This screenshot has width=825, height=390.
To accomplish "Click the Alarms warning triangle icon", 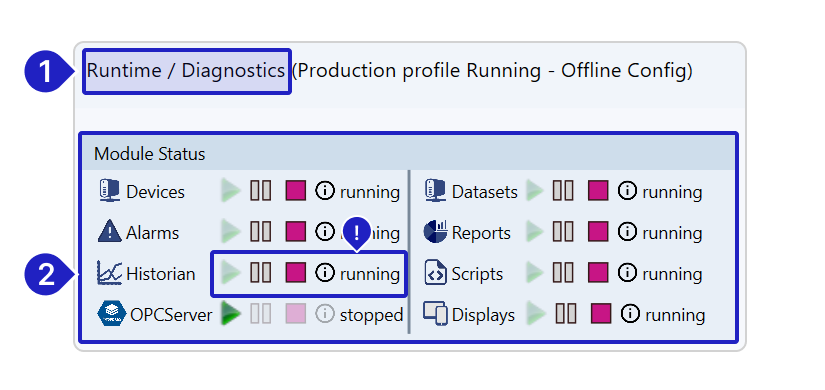I will 109,232.
